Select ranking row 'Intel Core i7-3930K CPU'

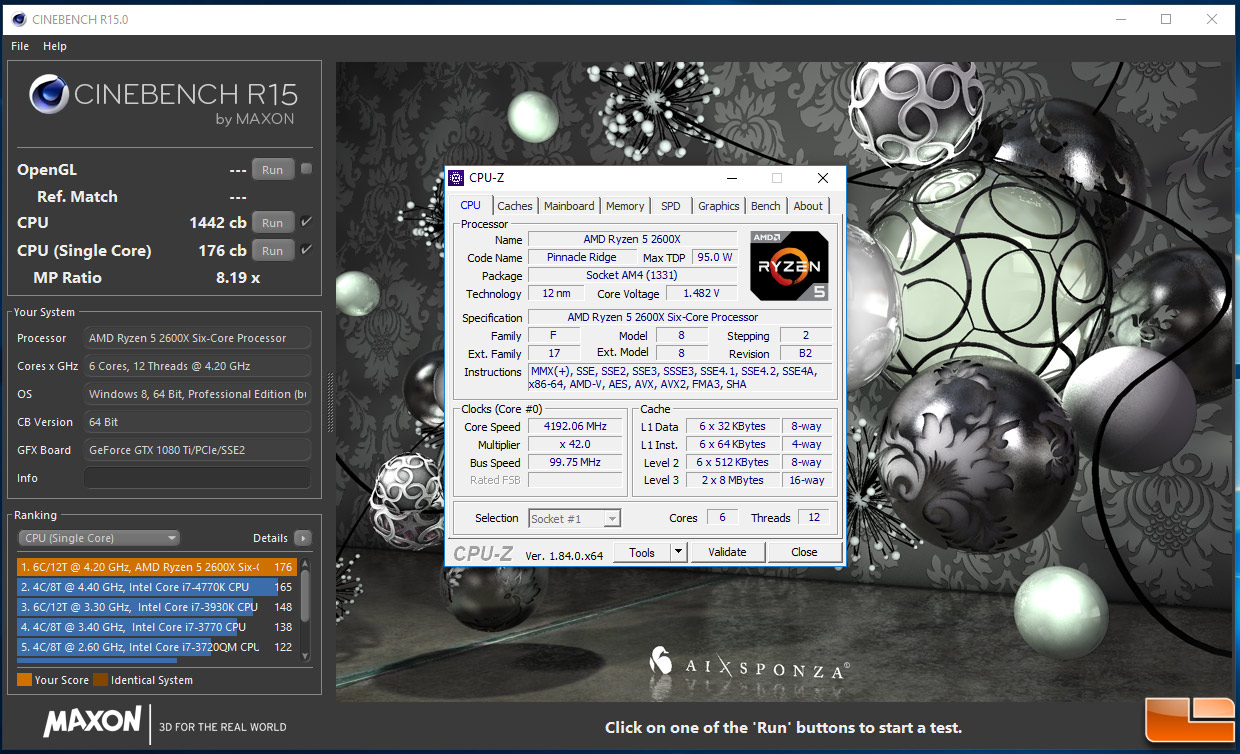coord(157,607)
